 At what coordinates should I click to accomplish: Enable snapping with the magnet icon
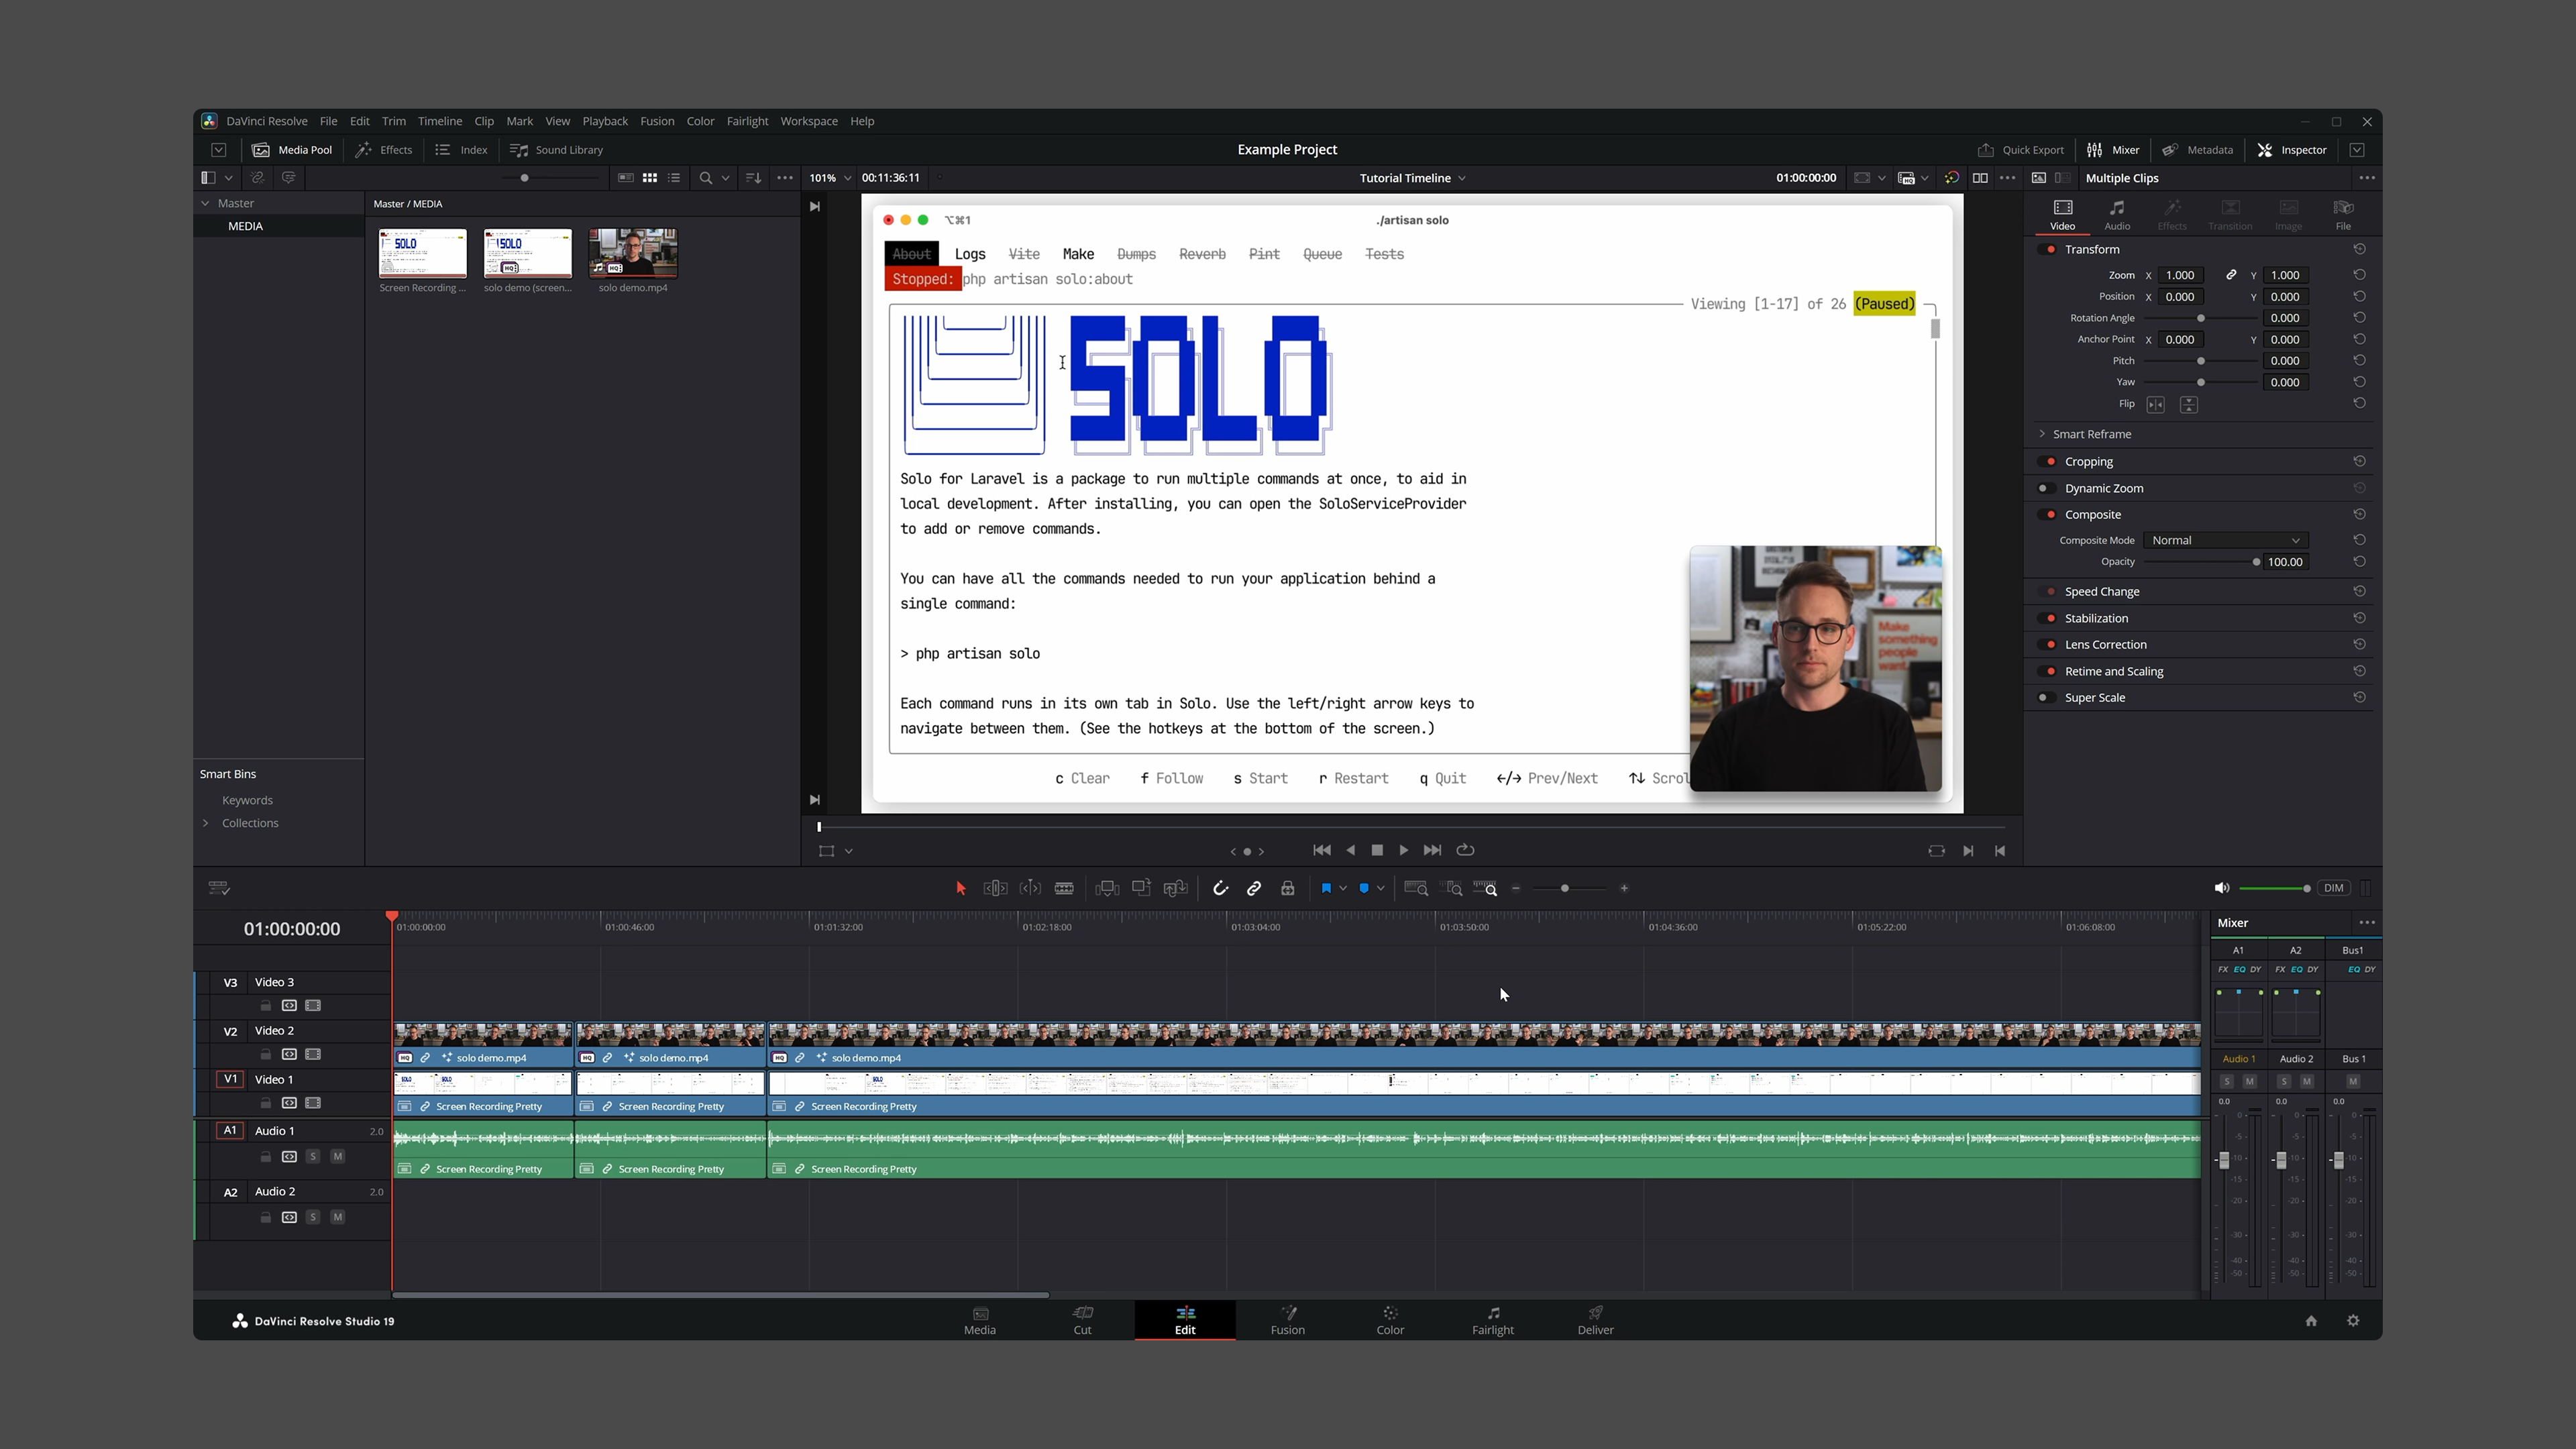pos(1221,888)
